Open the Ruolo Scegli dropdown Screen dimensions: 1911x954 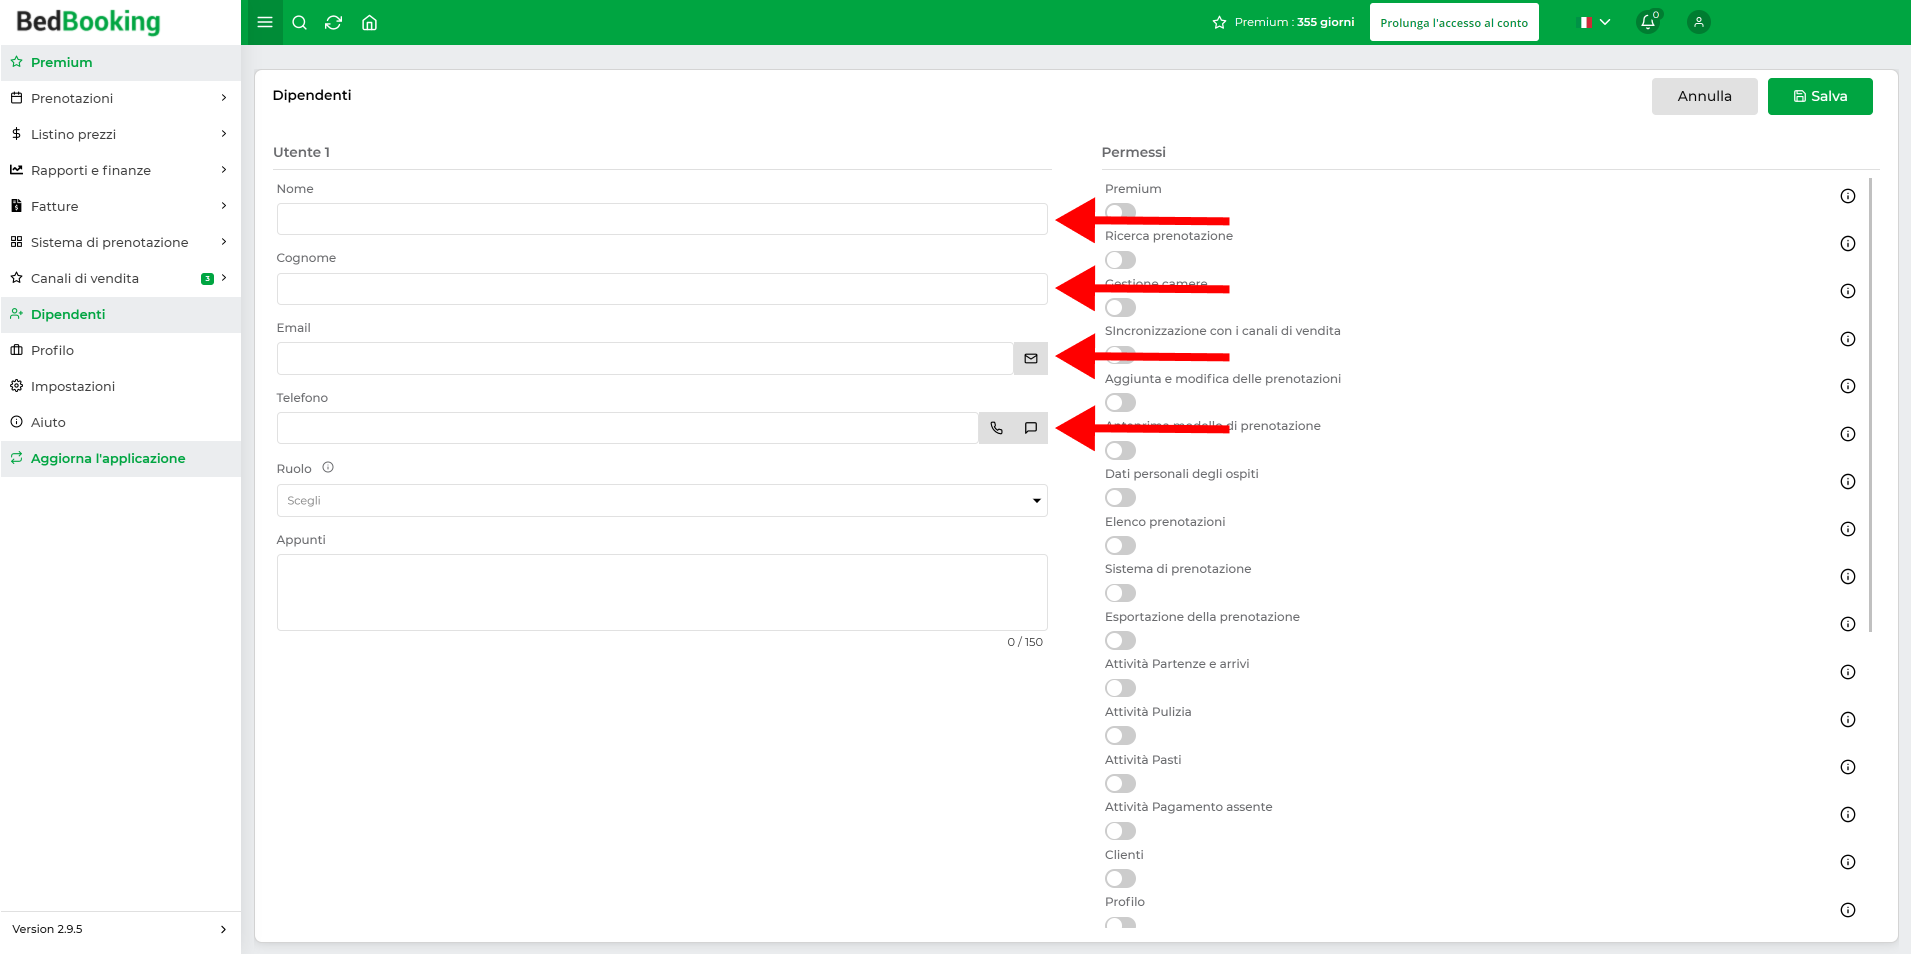tap(662, 501)
